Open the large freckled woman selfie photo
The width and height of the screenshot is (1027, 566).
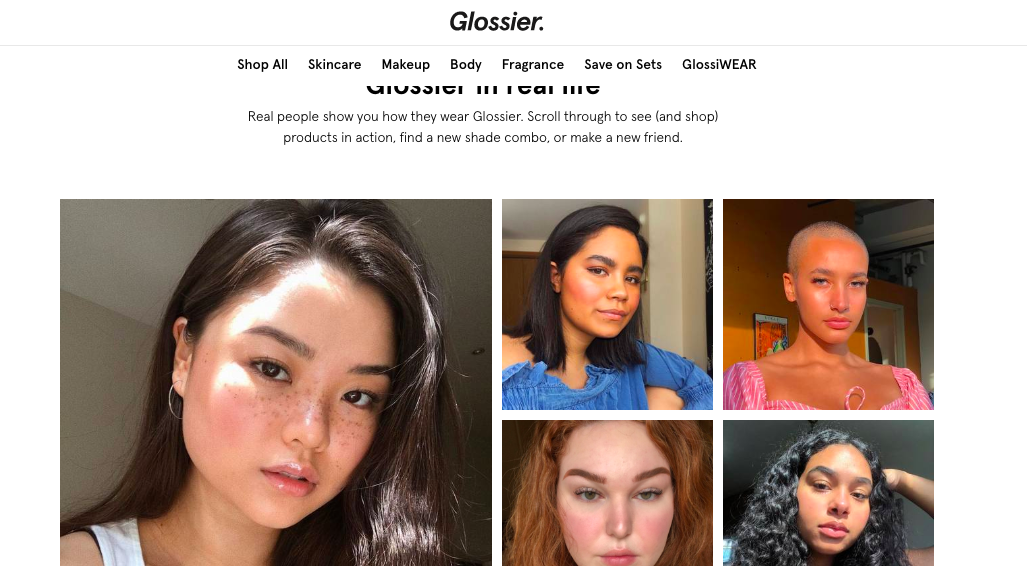click(276, 383)
